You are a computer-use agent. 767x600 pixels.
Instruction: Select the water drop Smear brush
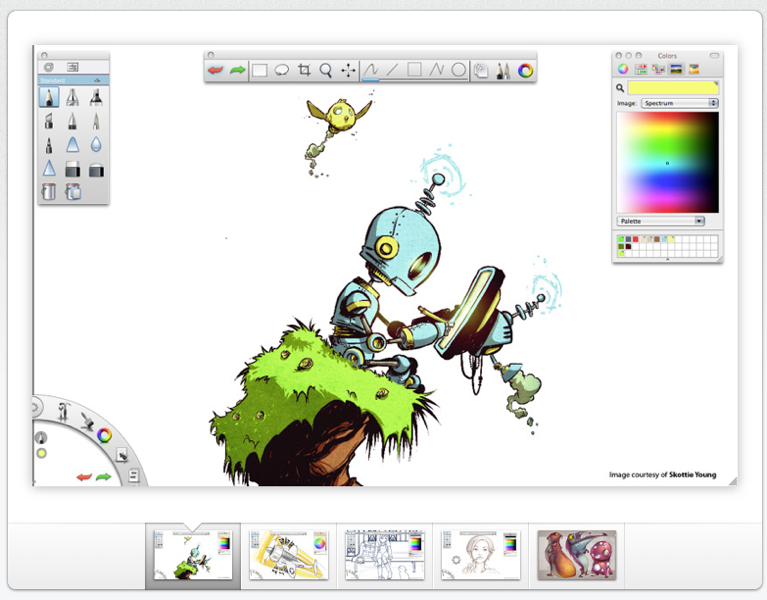[96, 144]
